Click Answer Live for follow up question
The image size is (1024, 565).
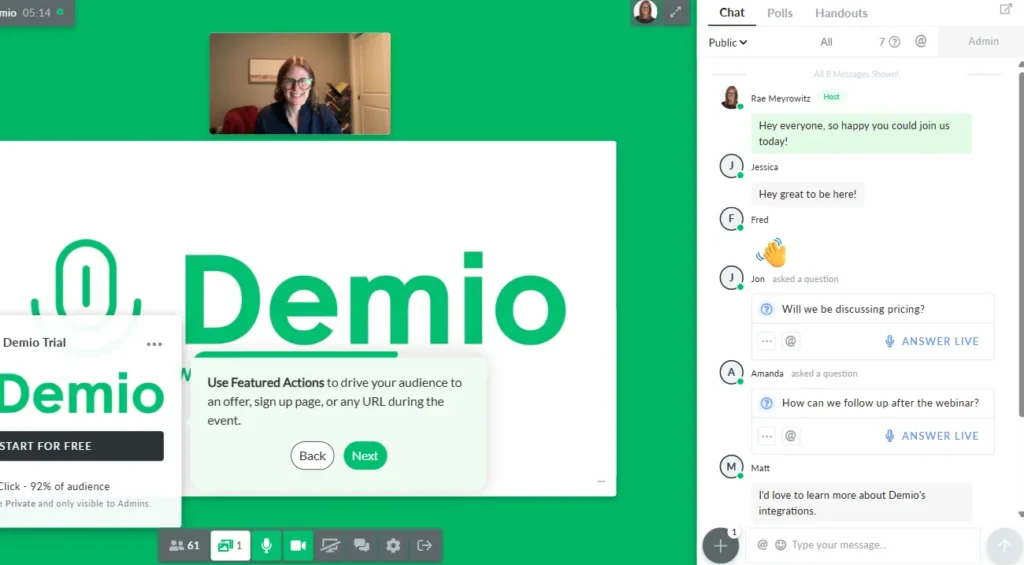tap(932, 436)
